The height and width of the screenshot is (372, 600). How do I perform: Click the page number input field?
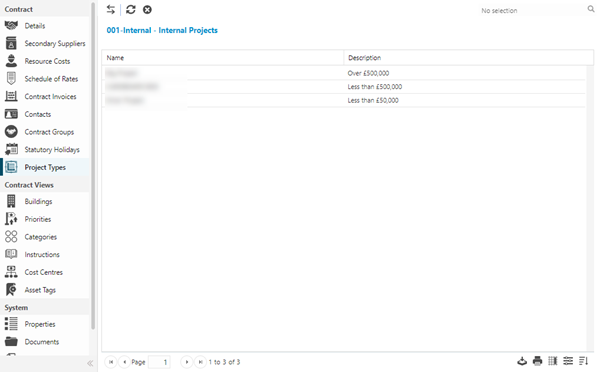159,362
